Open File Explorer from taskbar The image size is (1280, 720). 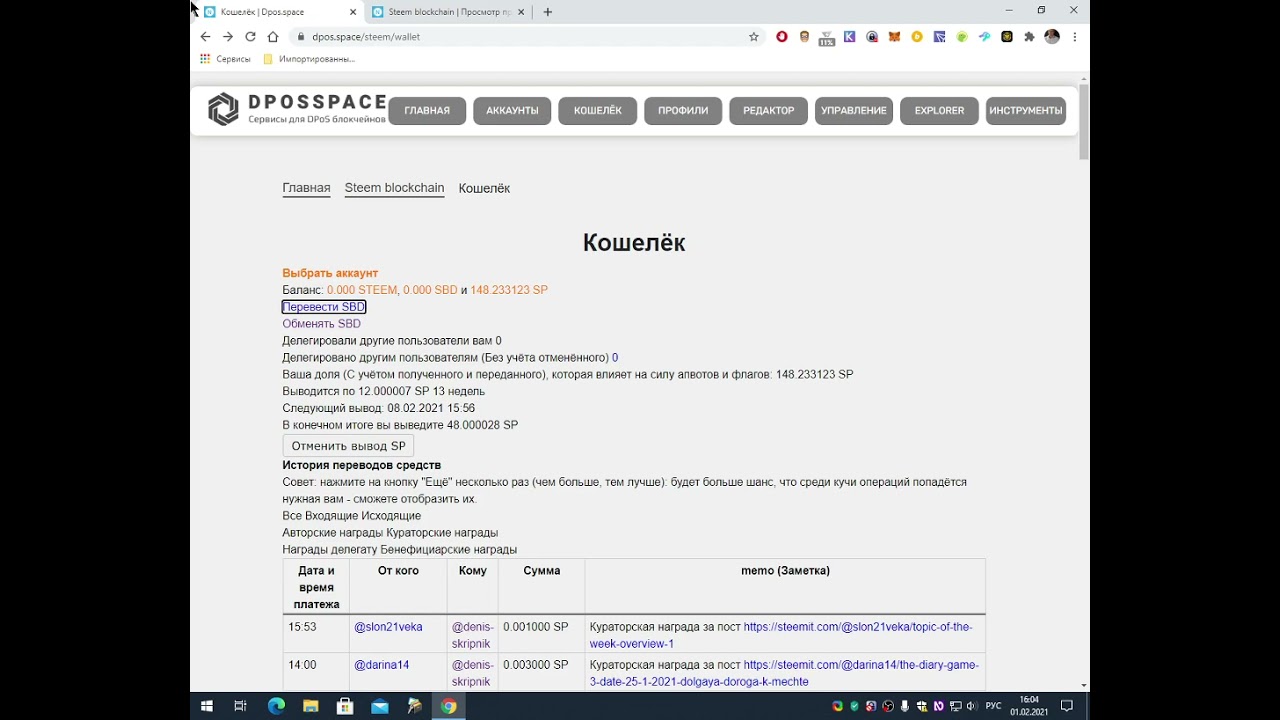(x=311, y=706)
